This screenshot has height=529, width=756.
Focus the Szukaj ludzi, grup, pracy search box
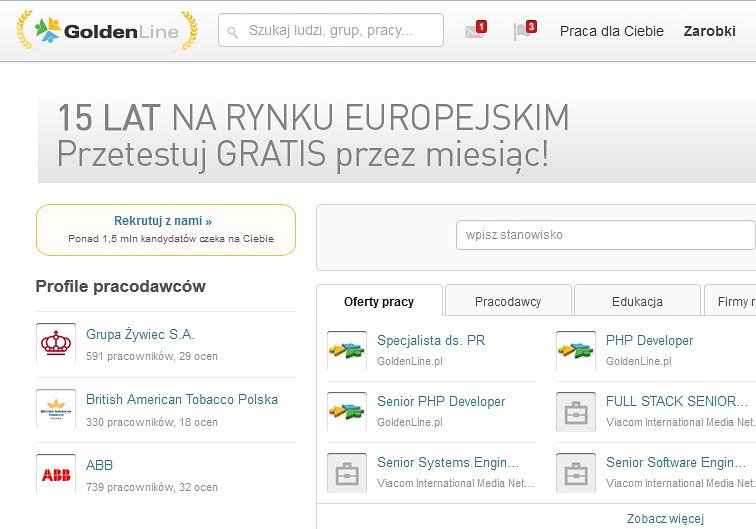(x=331, y=30)
